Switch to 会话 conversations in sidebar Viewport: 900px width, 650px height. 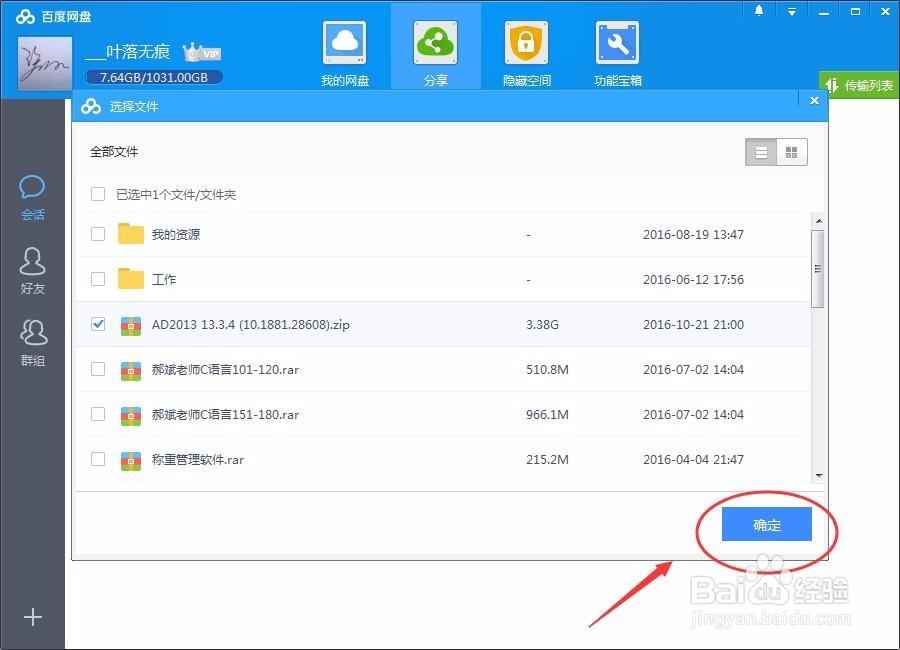point(33,195)
